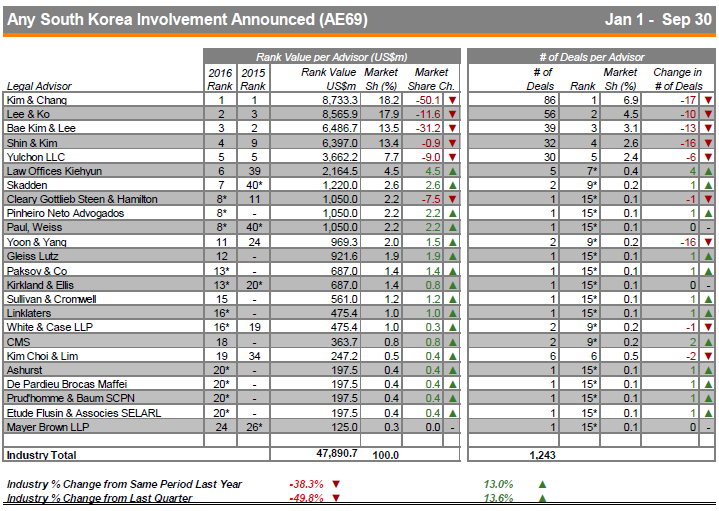719x511 pixels.
Task: Click the 'Legal Advisor' column header
Action: click(39, 86)
